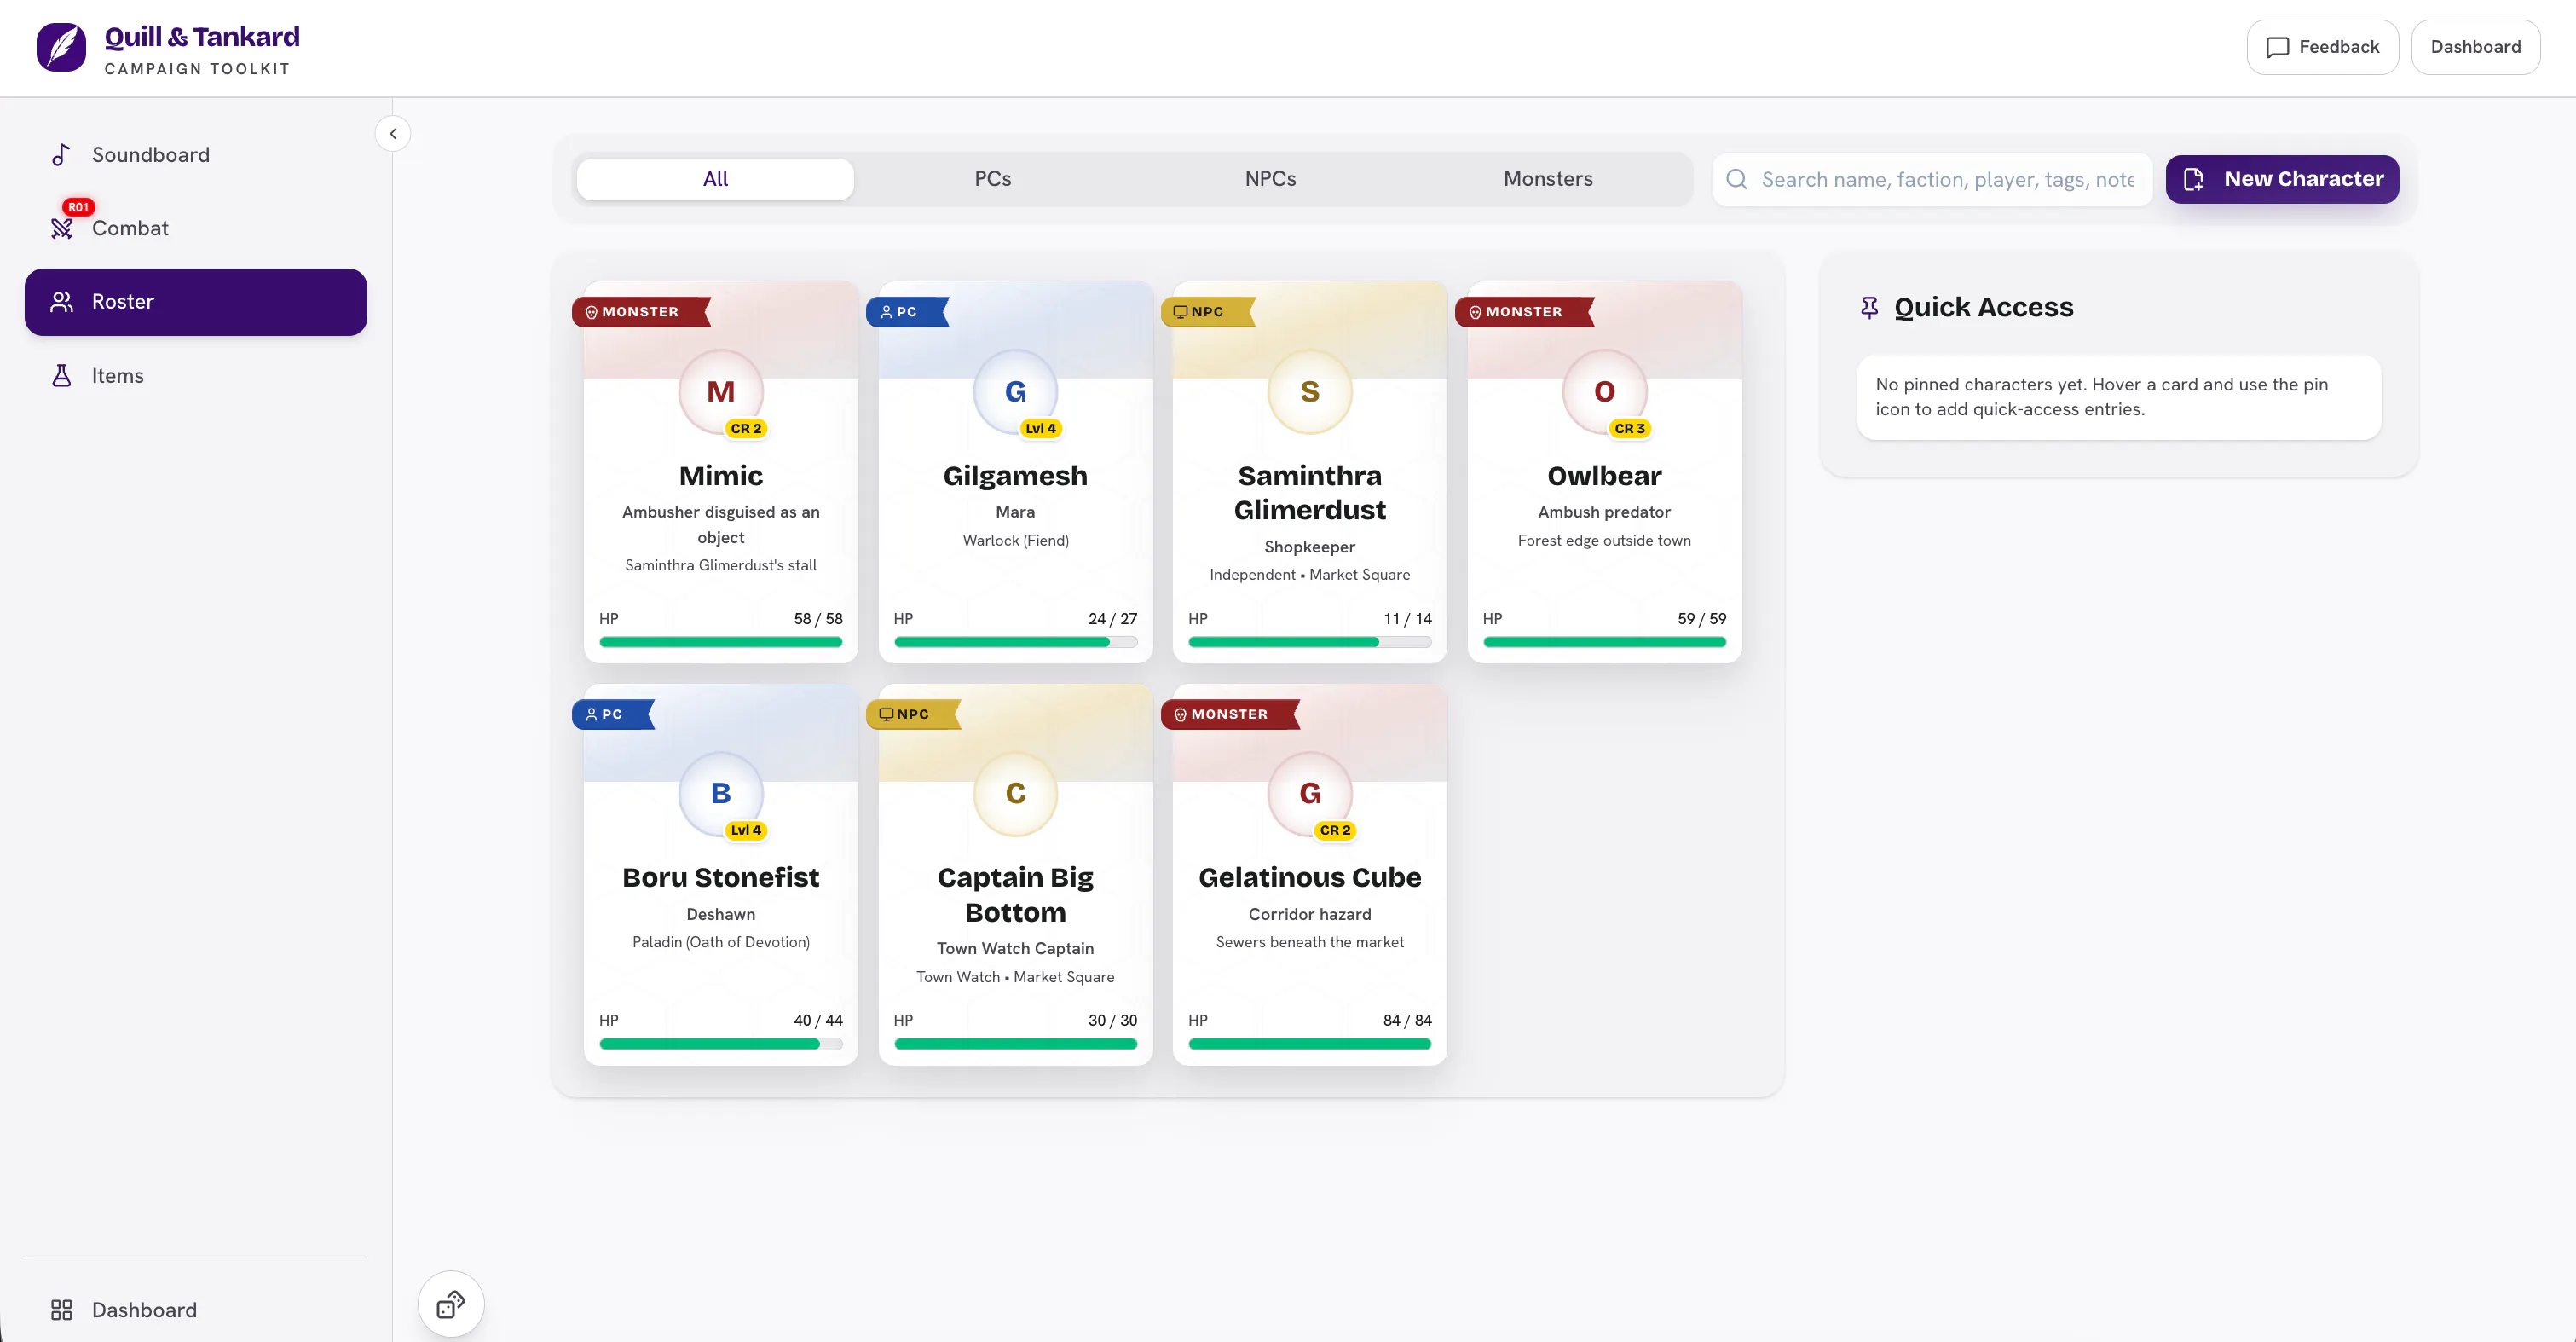This screenshot has width=2576, height=1342.
Task: Click the CR 2 badge on Mimic
Action: [746, 428]
